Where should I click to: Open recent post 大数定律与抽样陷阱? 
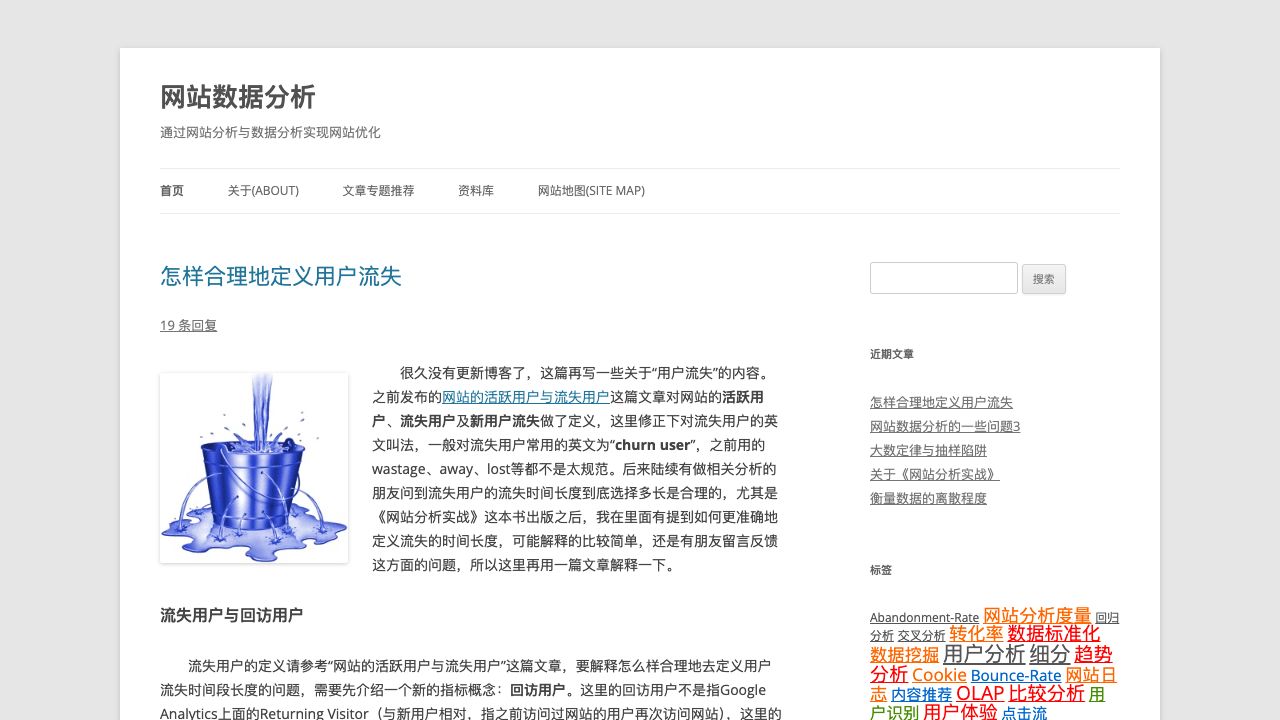click(928, 450)
